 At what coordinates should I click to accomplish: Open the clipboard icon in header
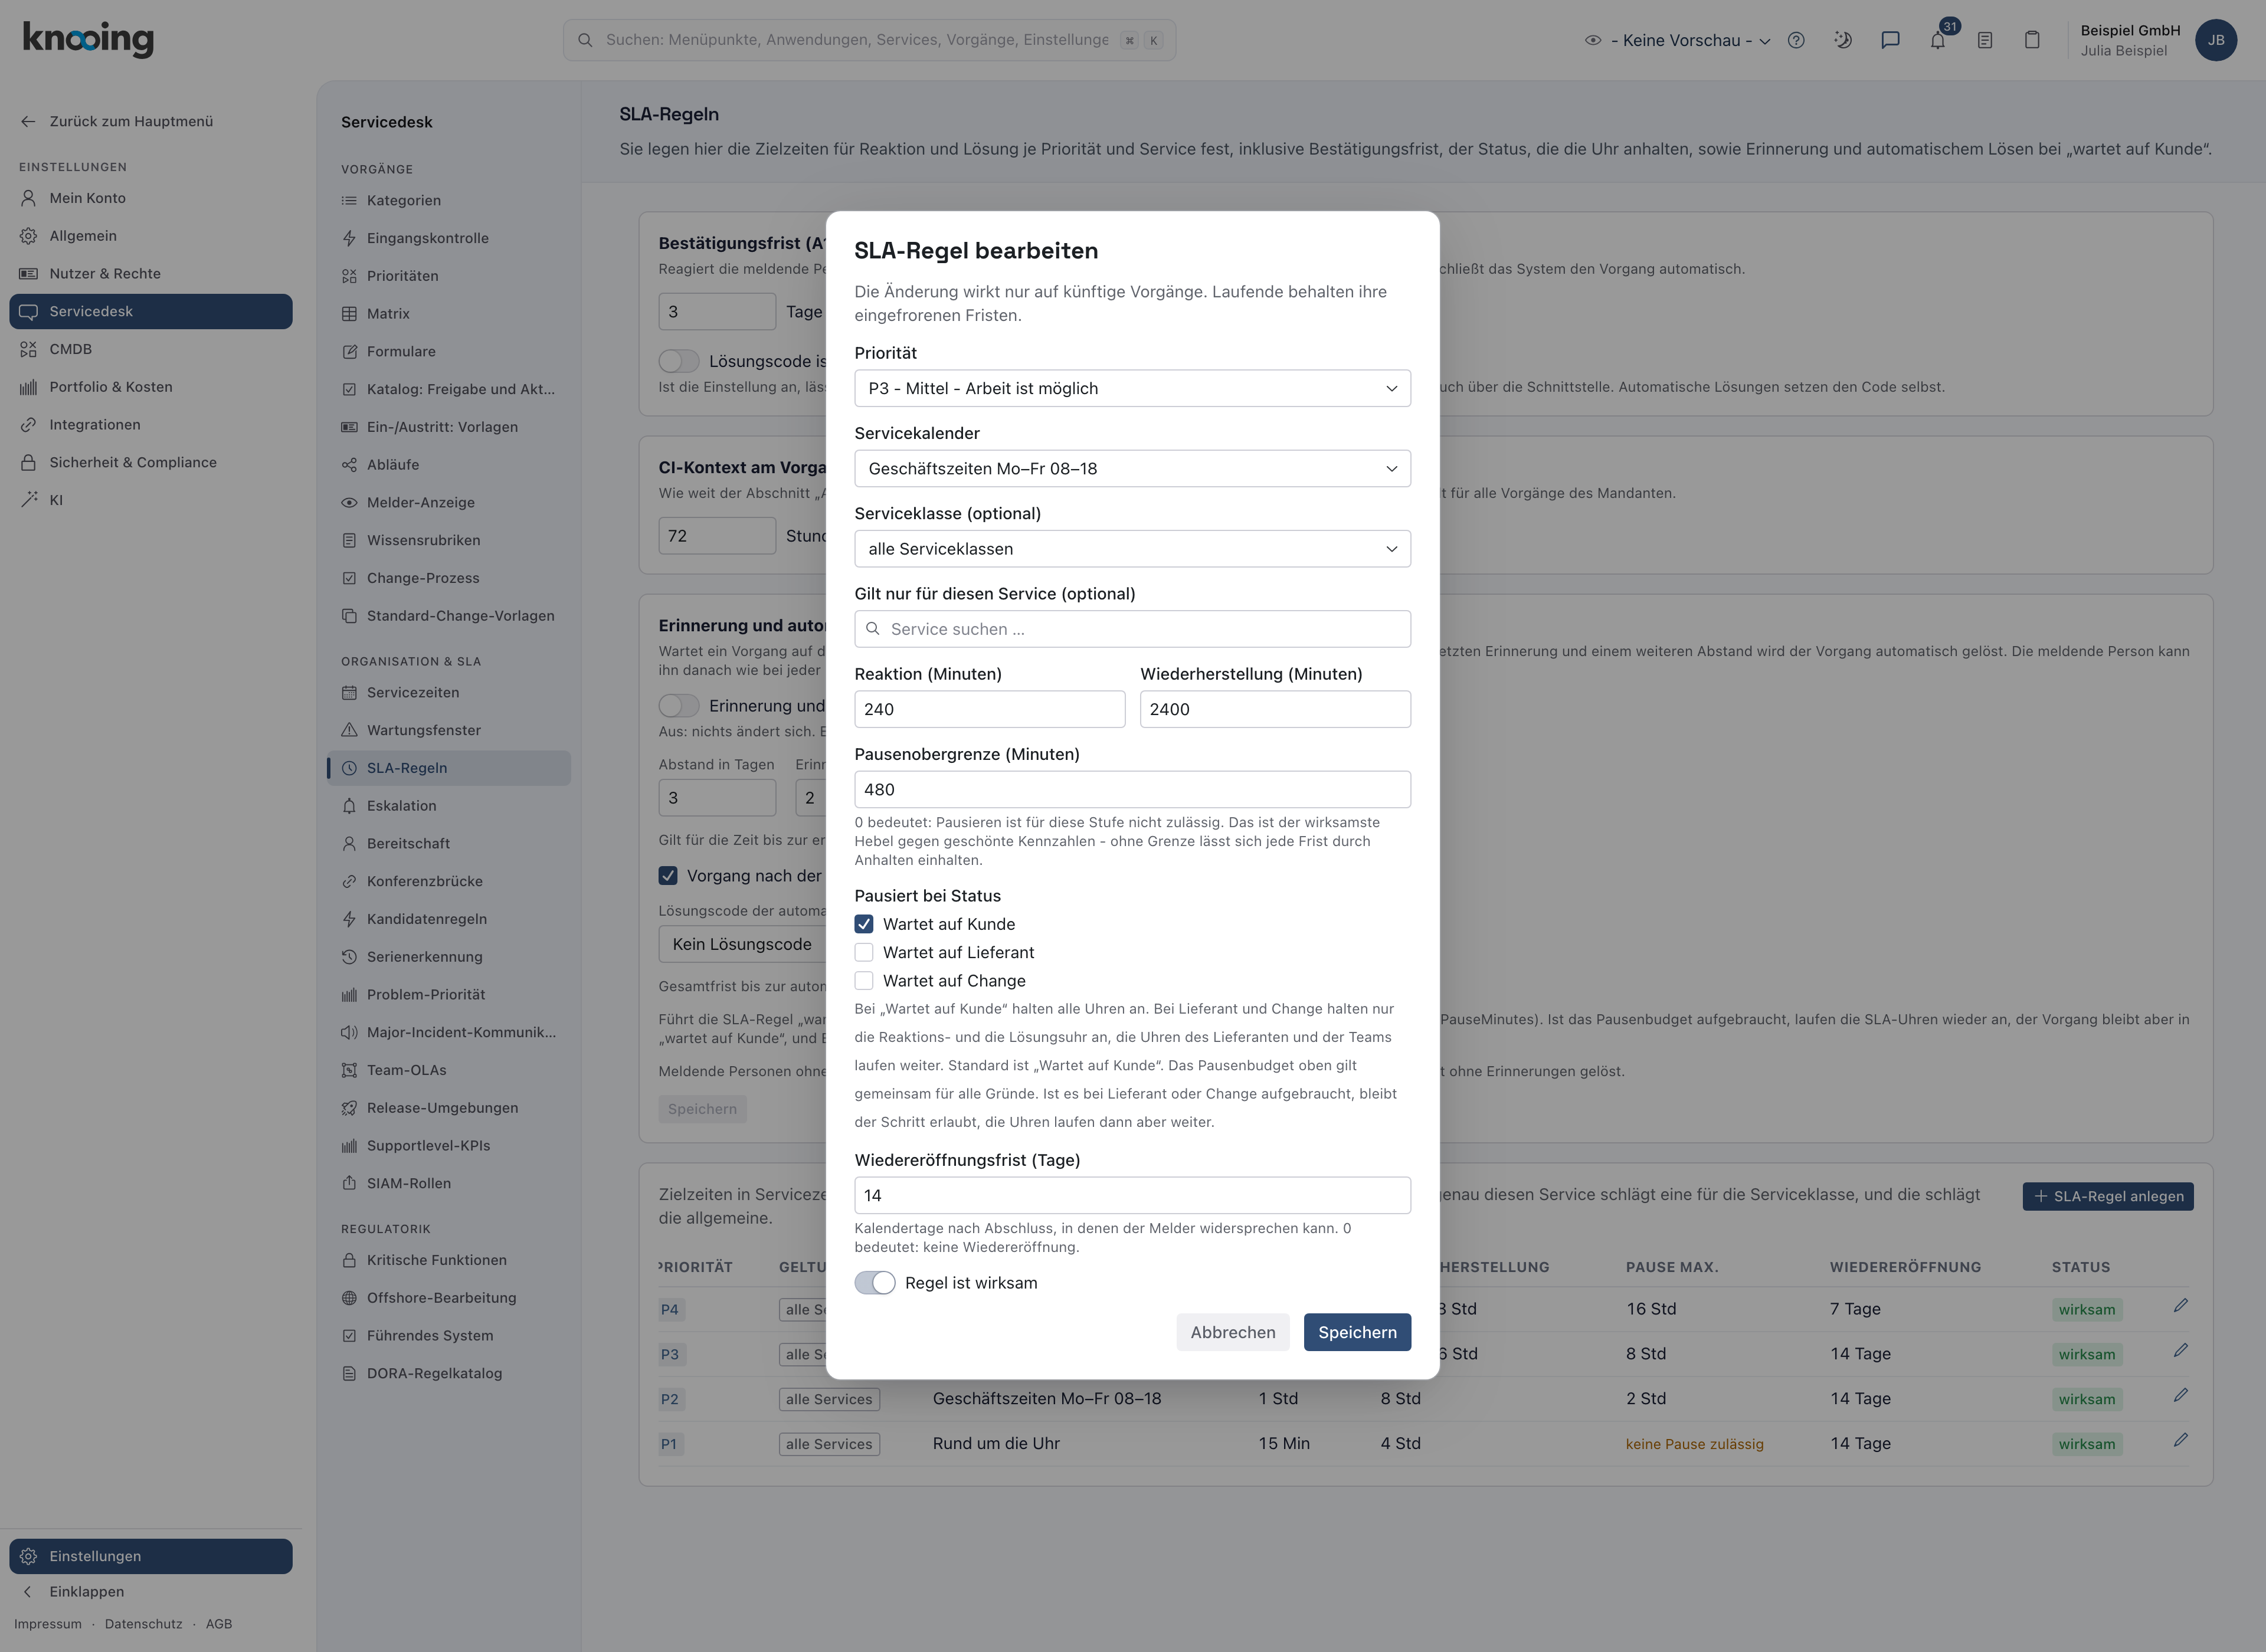coord(2032,40)
